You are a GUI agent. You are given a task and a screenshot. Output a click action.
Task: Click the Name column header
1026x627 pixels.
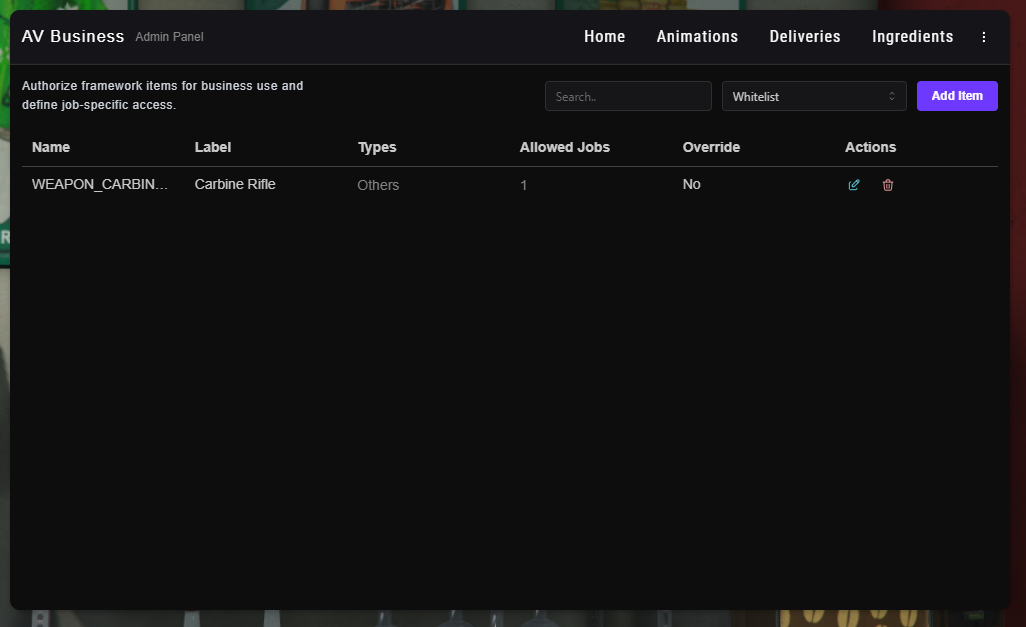pyautogui.click(x=51, y=147)
